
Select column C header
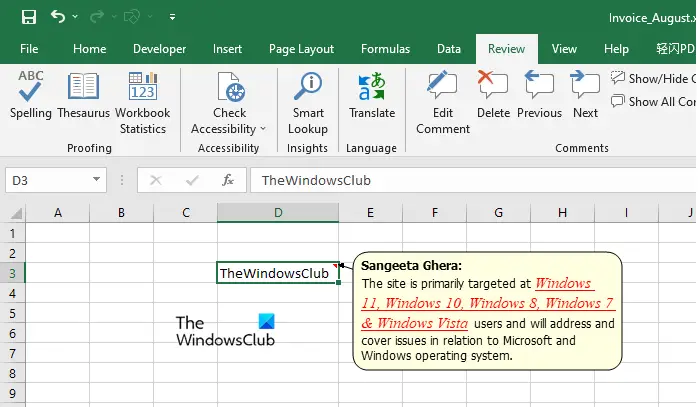coord(186,212)
